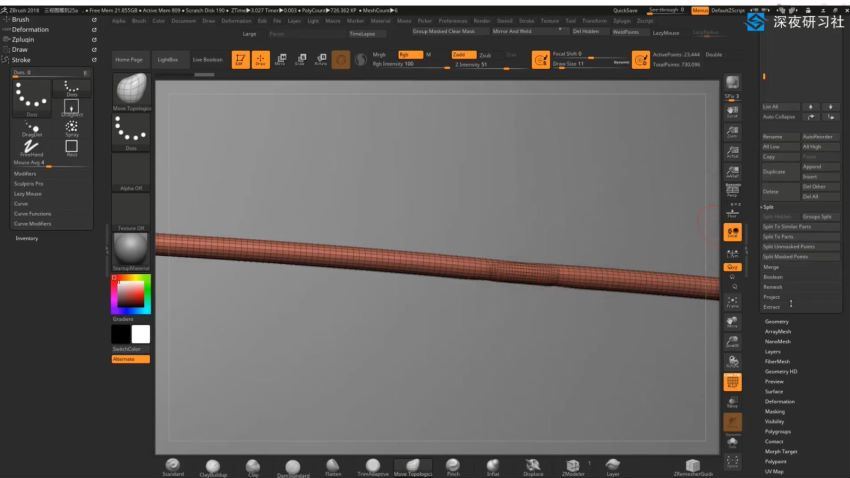Open the current brush thumbnail

tap(131, 91)
